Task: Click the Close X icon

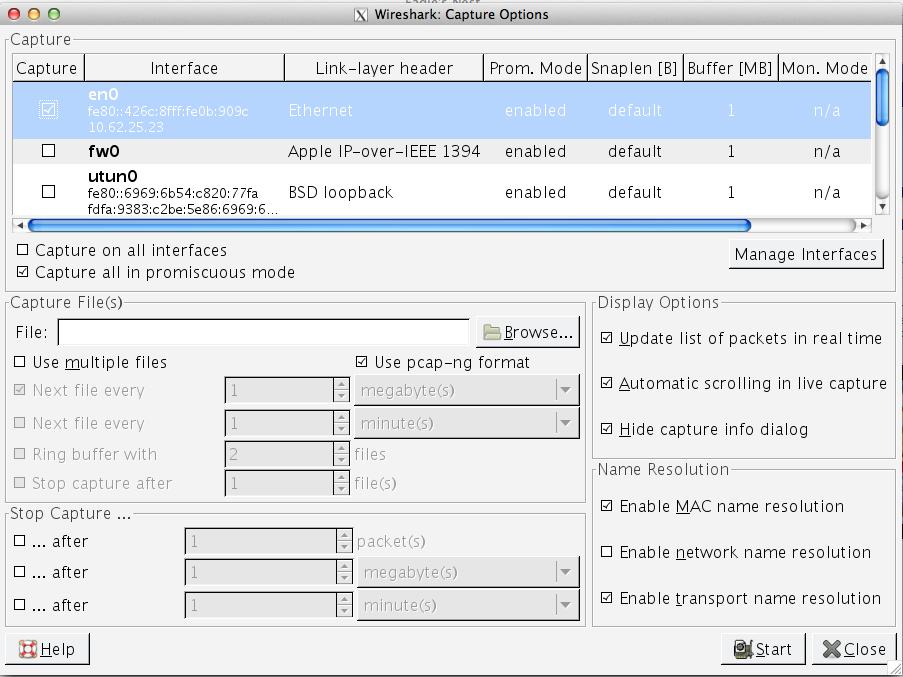Action: point(832,649)
